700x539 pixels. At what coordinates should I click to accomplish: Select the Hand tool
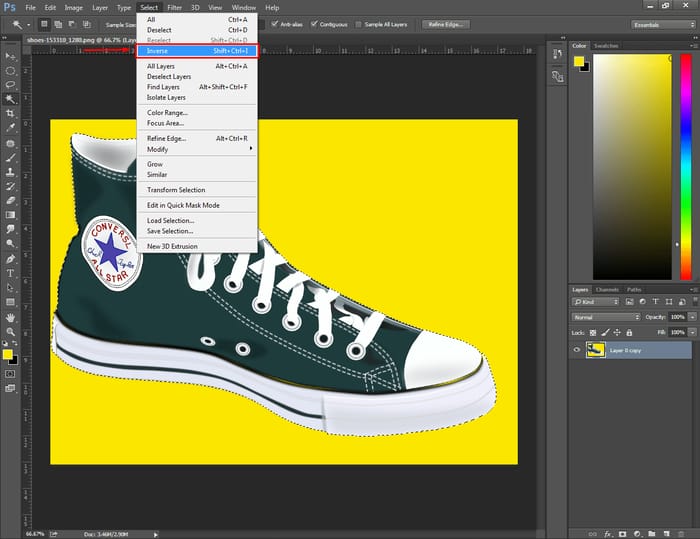[x=10, y=318]
